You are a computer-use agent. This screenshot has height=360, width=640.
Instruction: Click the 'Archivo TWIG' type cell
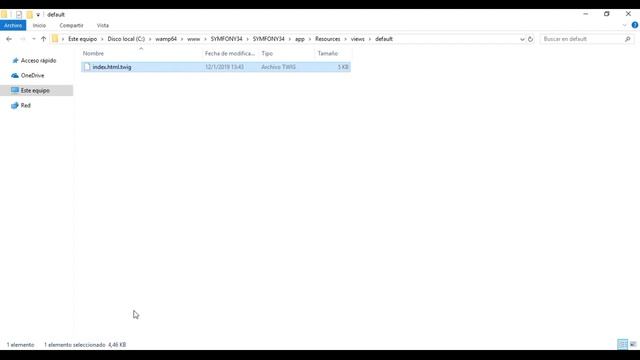(x=278, y=67)
